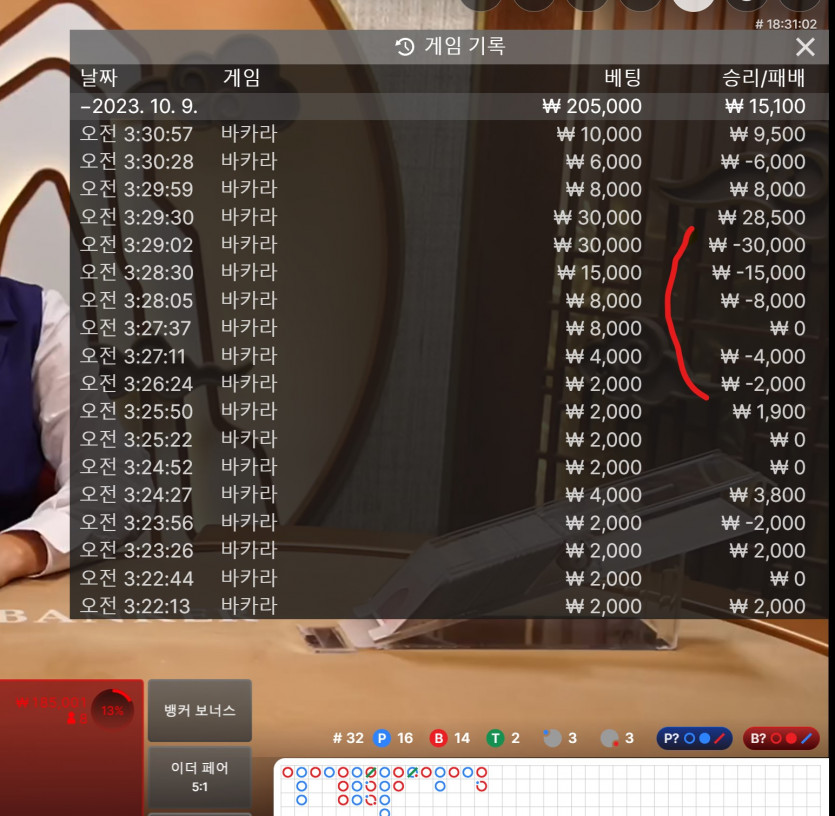Click the banker pair gray-red dot icon
Viewport: 835px width, 816px height.
609,738
